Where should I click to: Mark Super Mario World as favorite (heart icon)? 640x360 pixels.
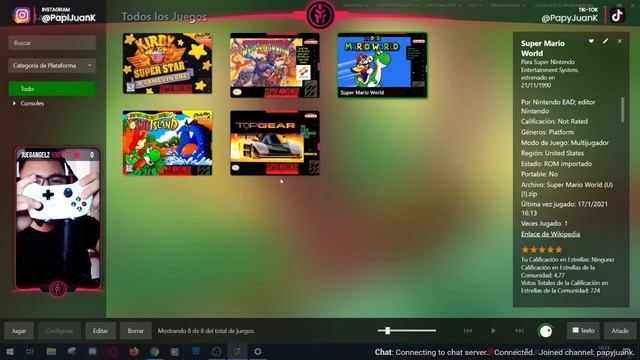point(591,41)
